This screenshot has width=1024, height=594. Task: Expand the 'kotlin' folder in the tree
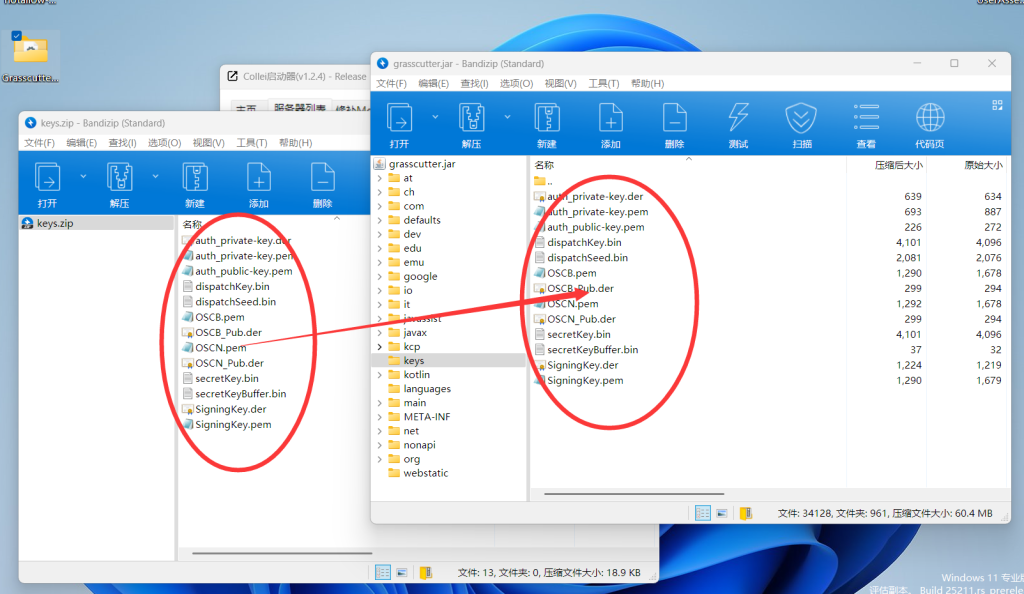coord(379,375)
